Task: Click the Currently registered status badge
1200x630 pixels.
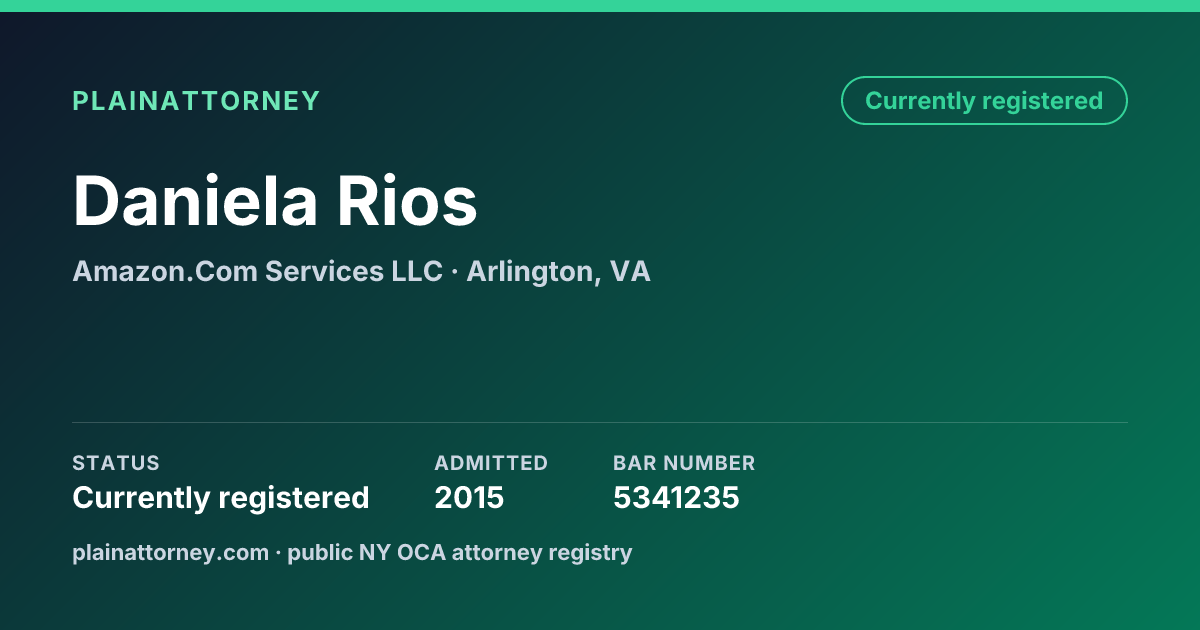Action: [984, 101]
